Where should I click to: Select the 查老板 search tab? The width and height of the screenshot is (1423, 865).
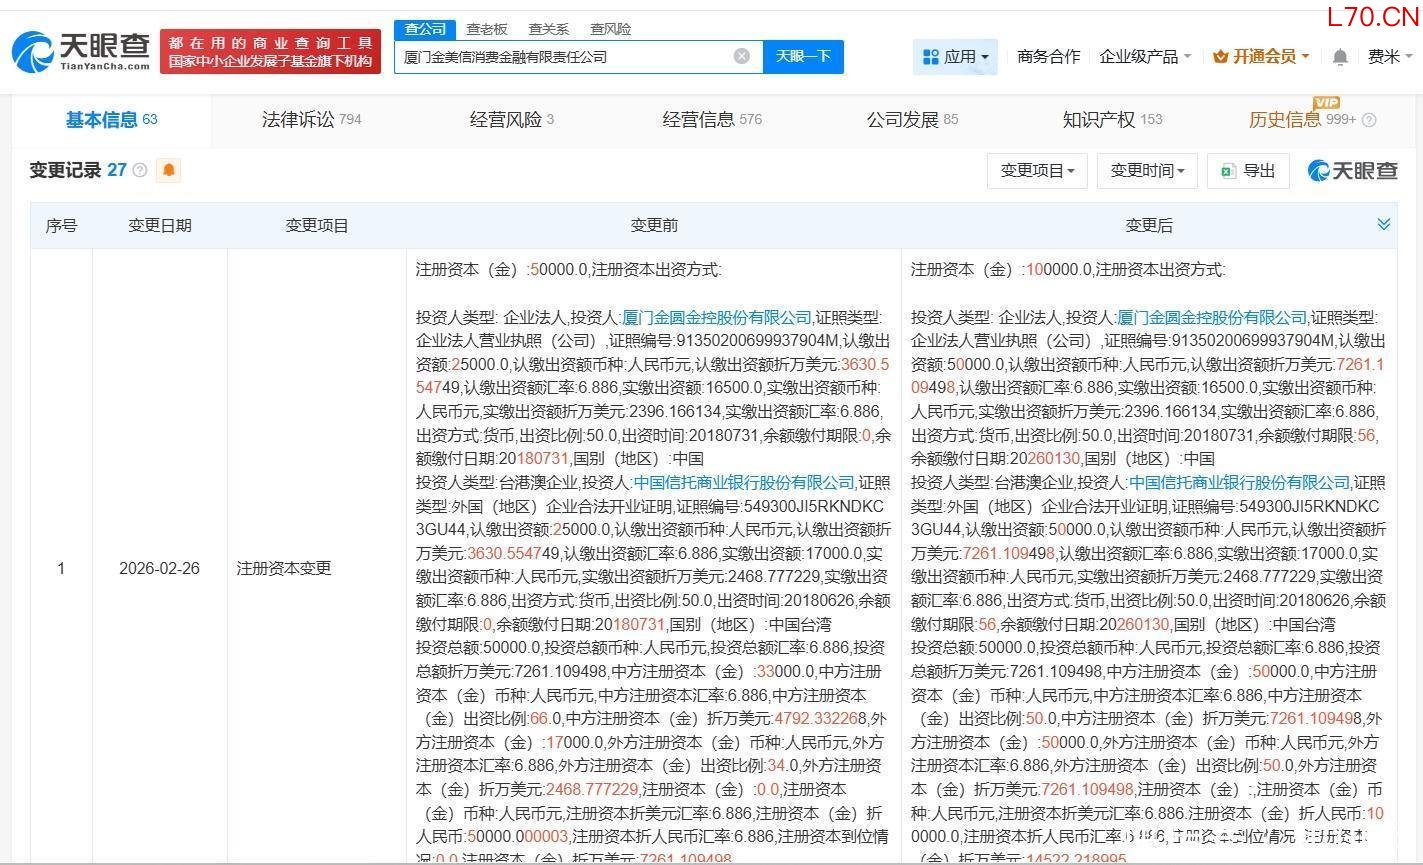pos(486,29)
